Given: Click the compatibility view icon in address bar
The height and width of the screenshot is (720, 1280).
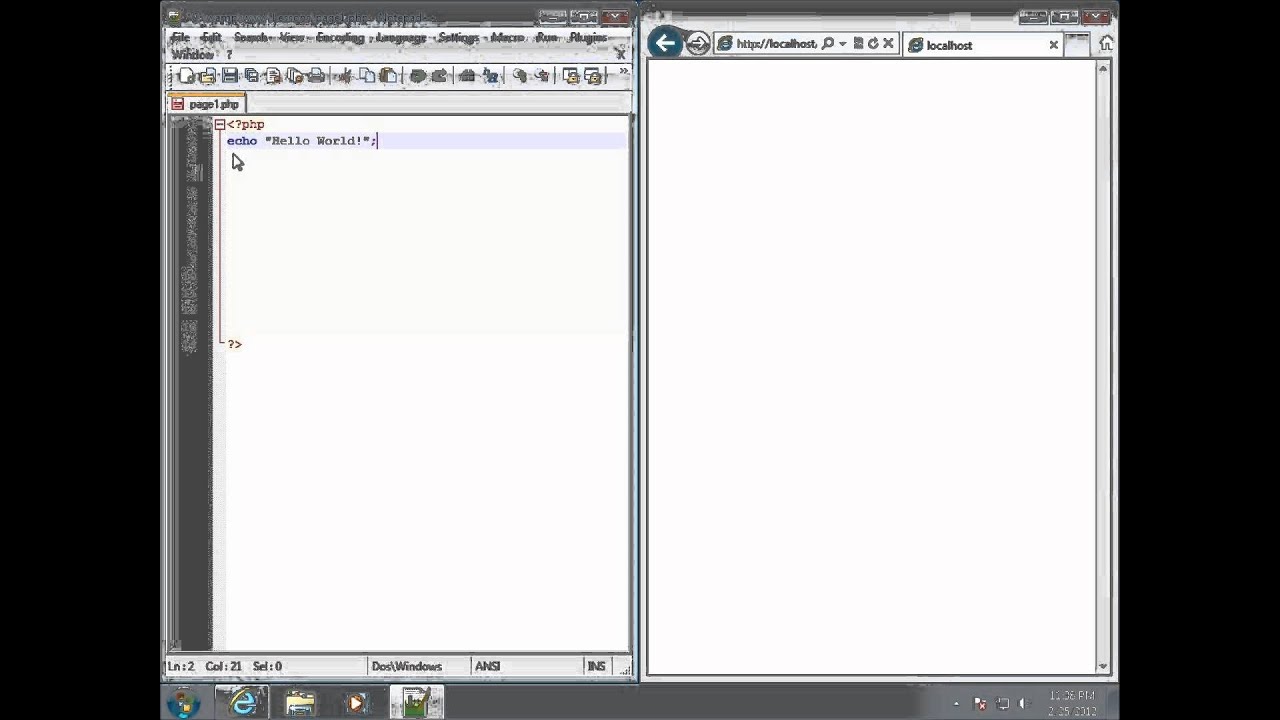Looking at the screenshot, I should coord(858,44).
